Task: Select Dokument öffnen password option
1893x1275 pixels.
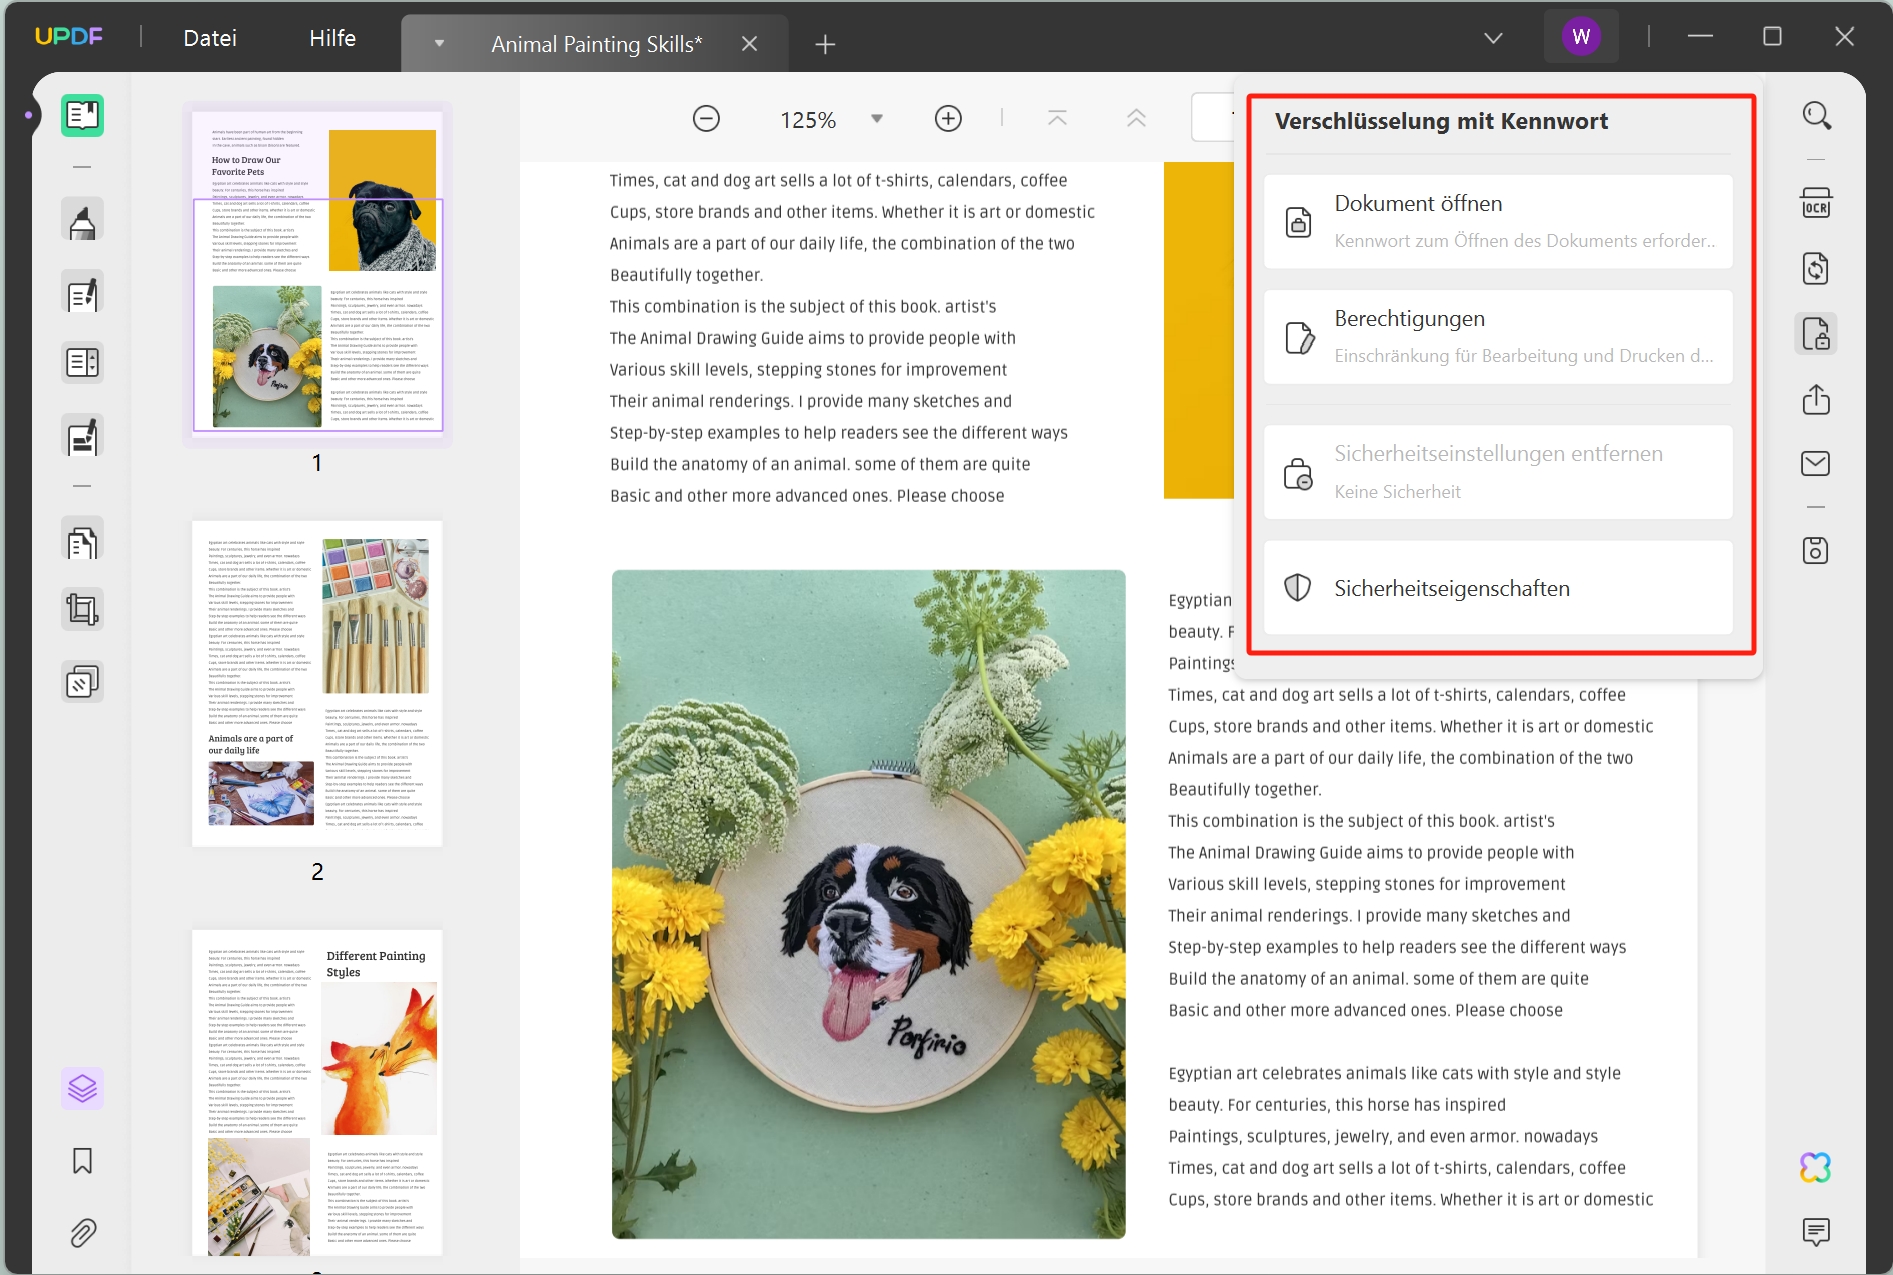Action: pos(1498,221)
